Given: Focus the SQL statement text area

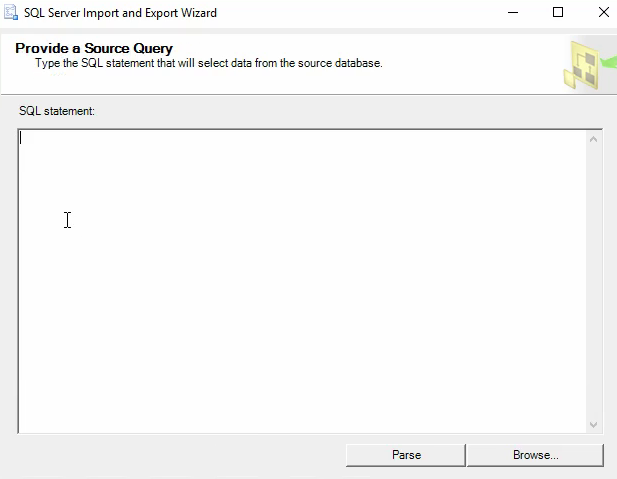Looking at the screenshot, I should coord(302,281).
